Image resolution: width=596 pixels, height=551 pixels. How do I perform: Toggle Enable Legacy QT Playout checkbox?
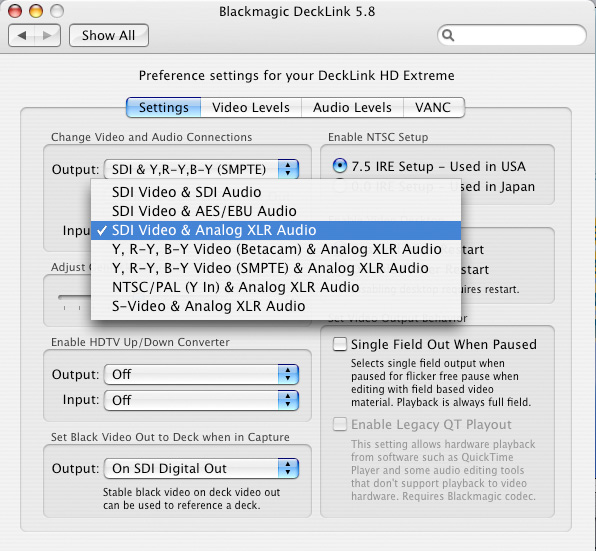click(x=339, y=424)
